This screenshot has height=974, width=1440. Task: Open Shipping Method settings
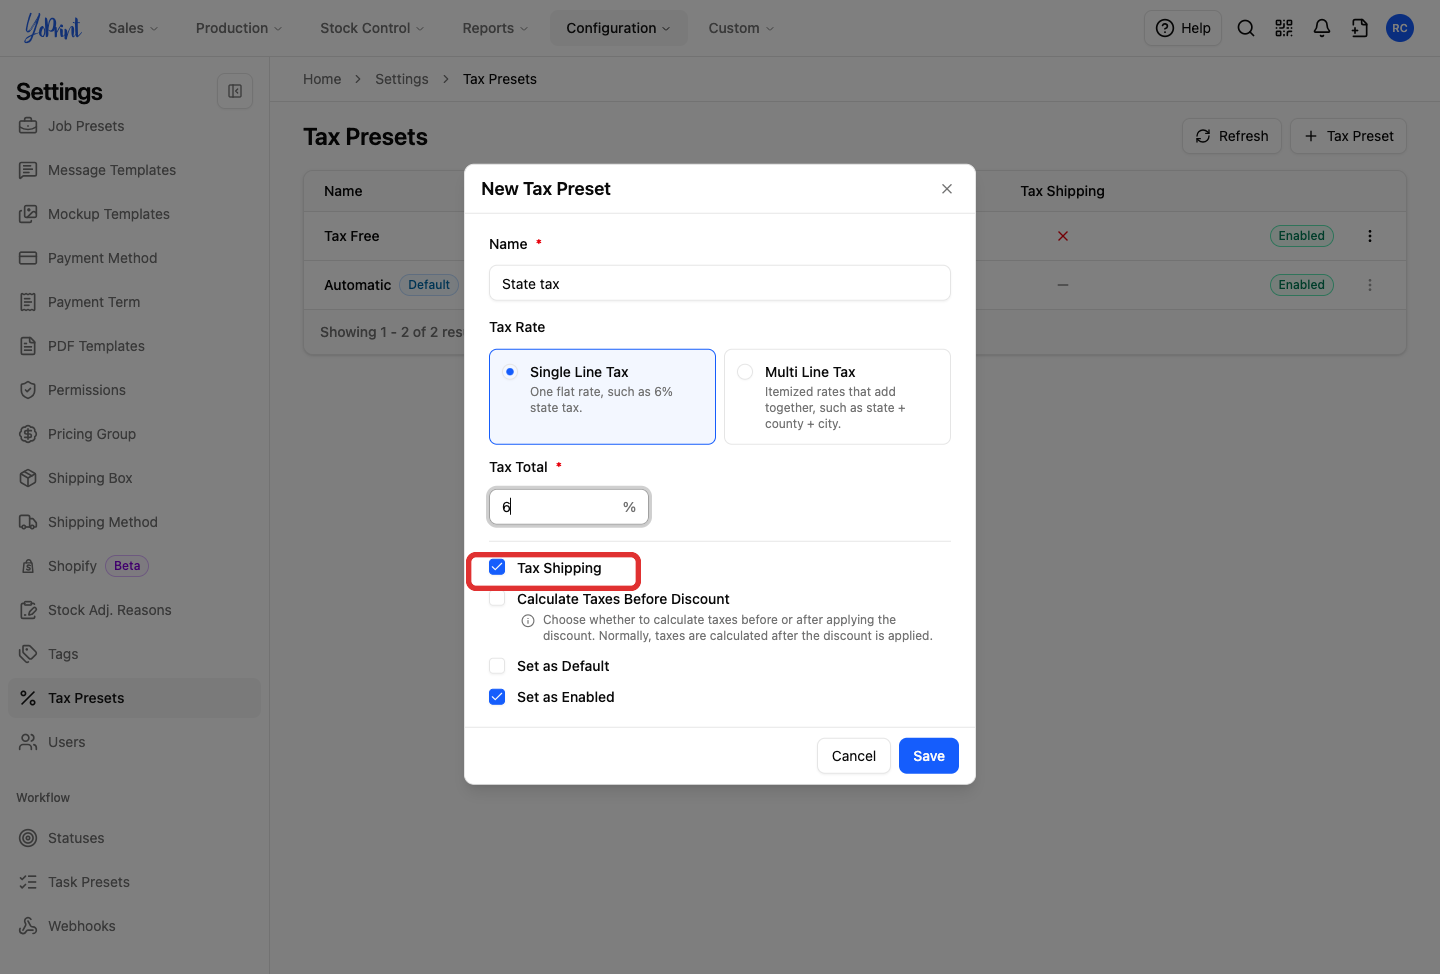pyautogui.click(x=134, y=522)
